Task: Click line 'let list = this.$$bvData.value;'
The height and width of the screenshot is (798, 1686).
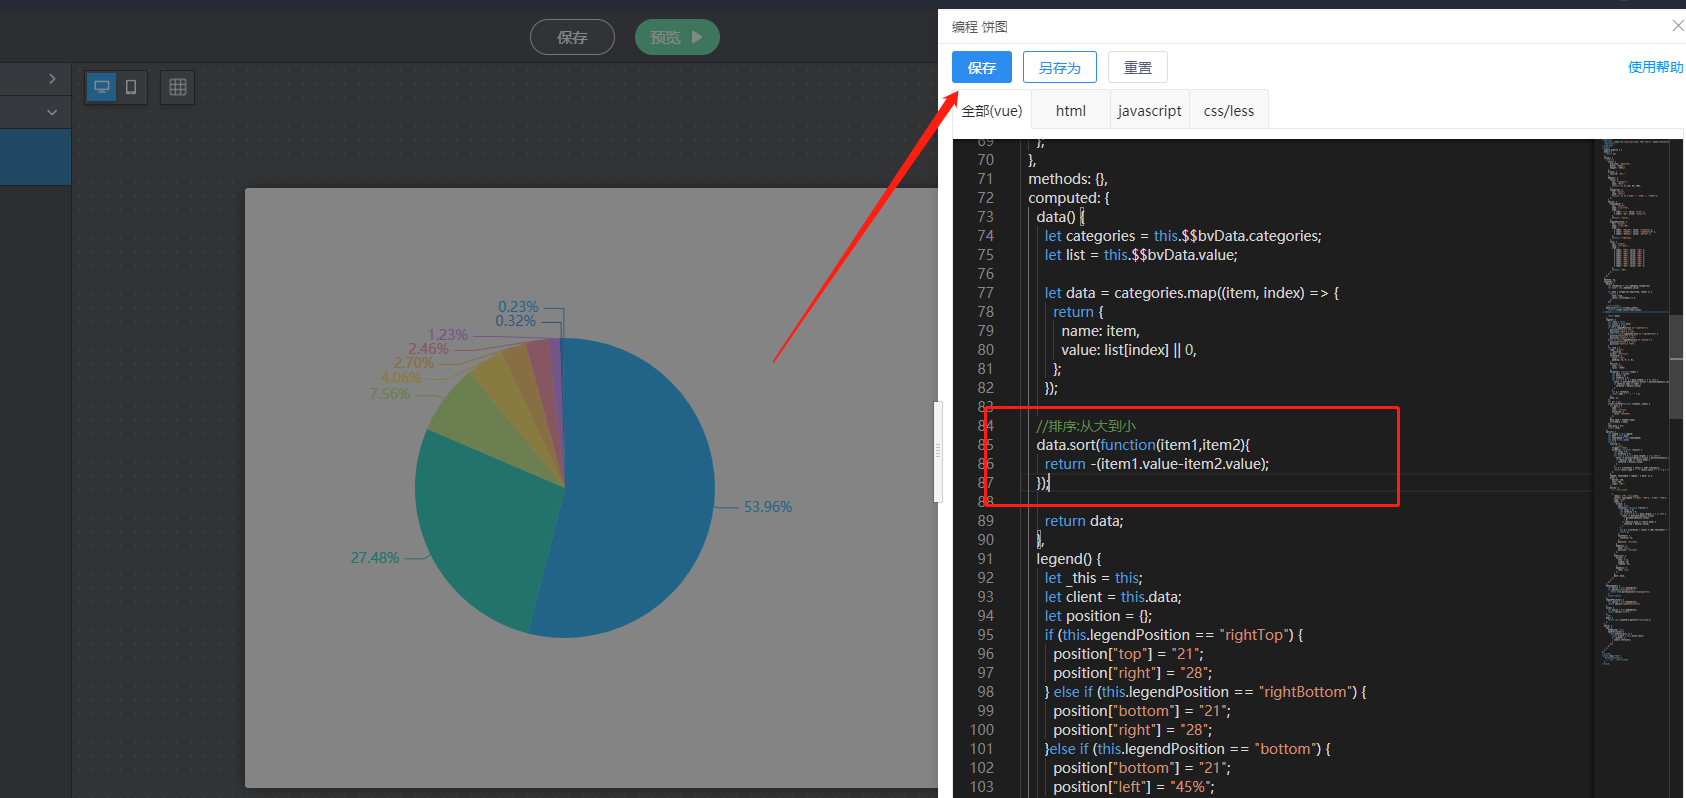Action: click(x=1141, y=255)
